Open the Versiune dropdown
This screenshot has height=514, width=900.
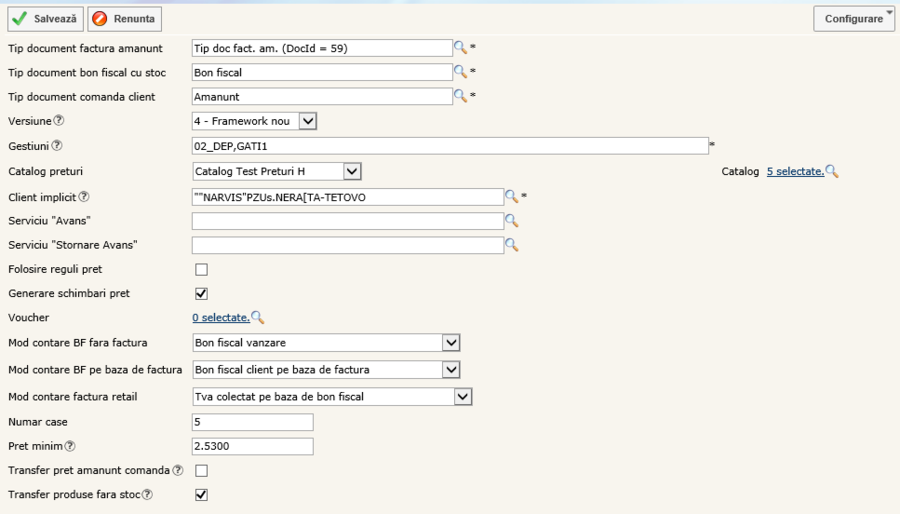tap(308, 121)
